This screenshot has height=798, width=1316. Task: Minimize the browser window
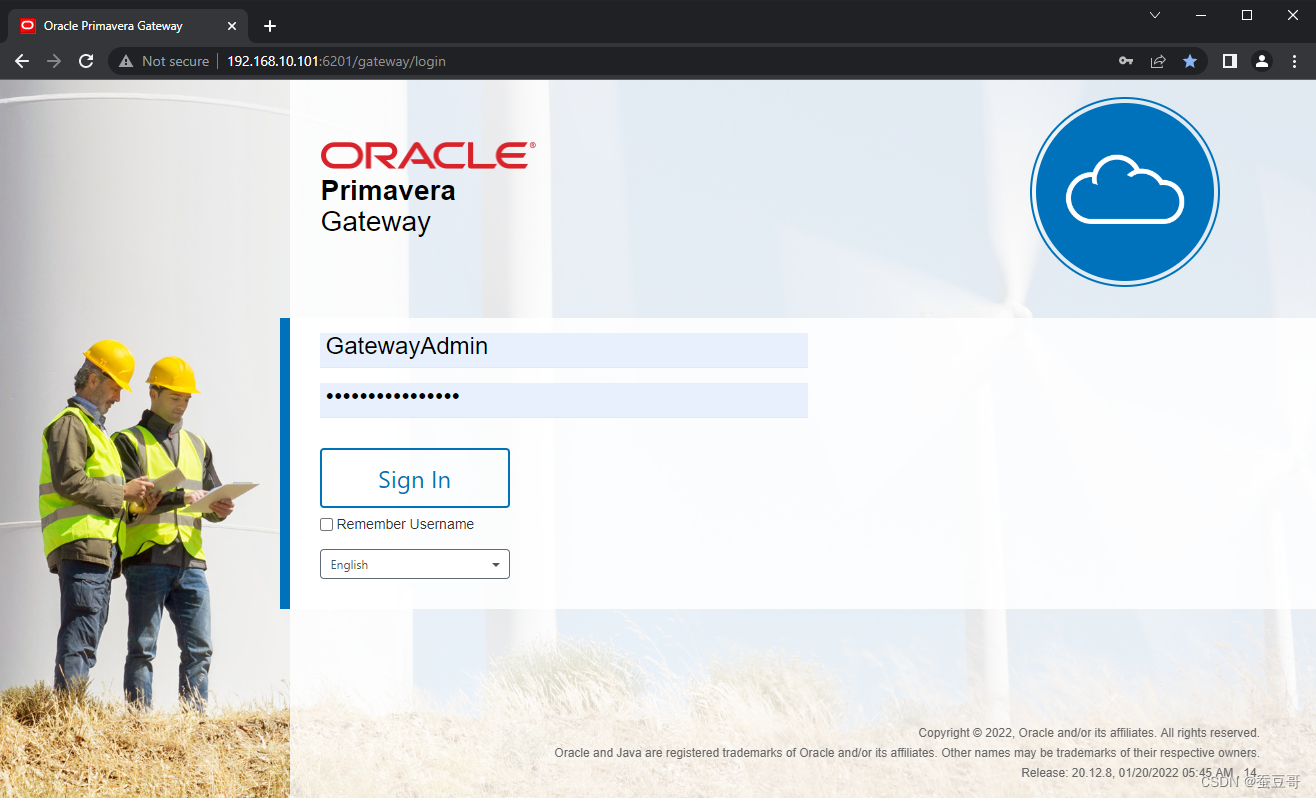click(1201, 15)
